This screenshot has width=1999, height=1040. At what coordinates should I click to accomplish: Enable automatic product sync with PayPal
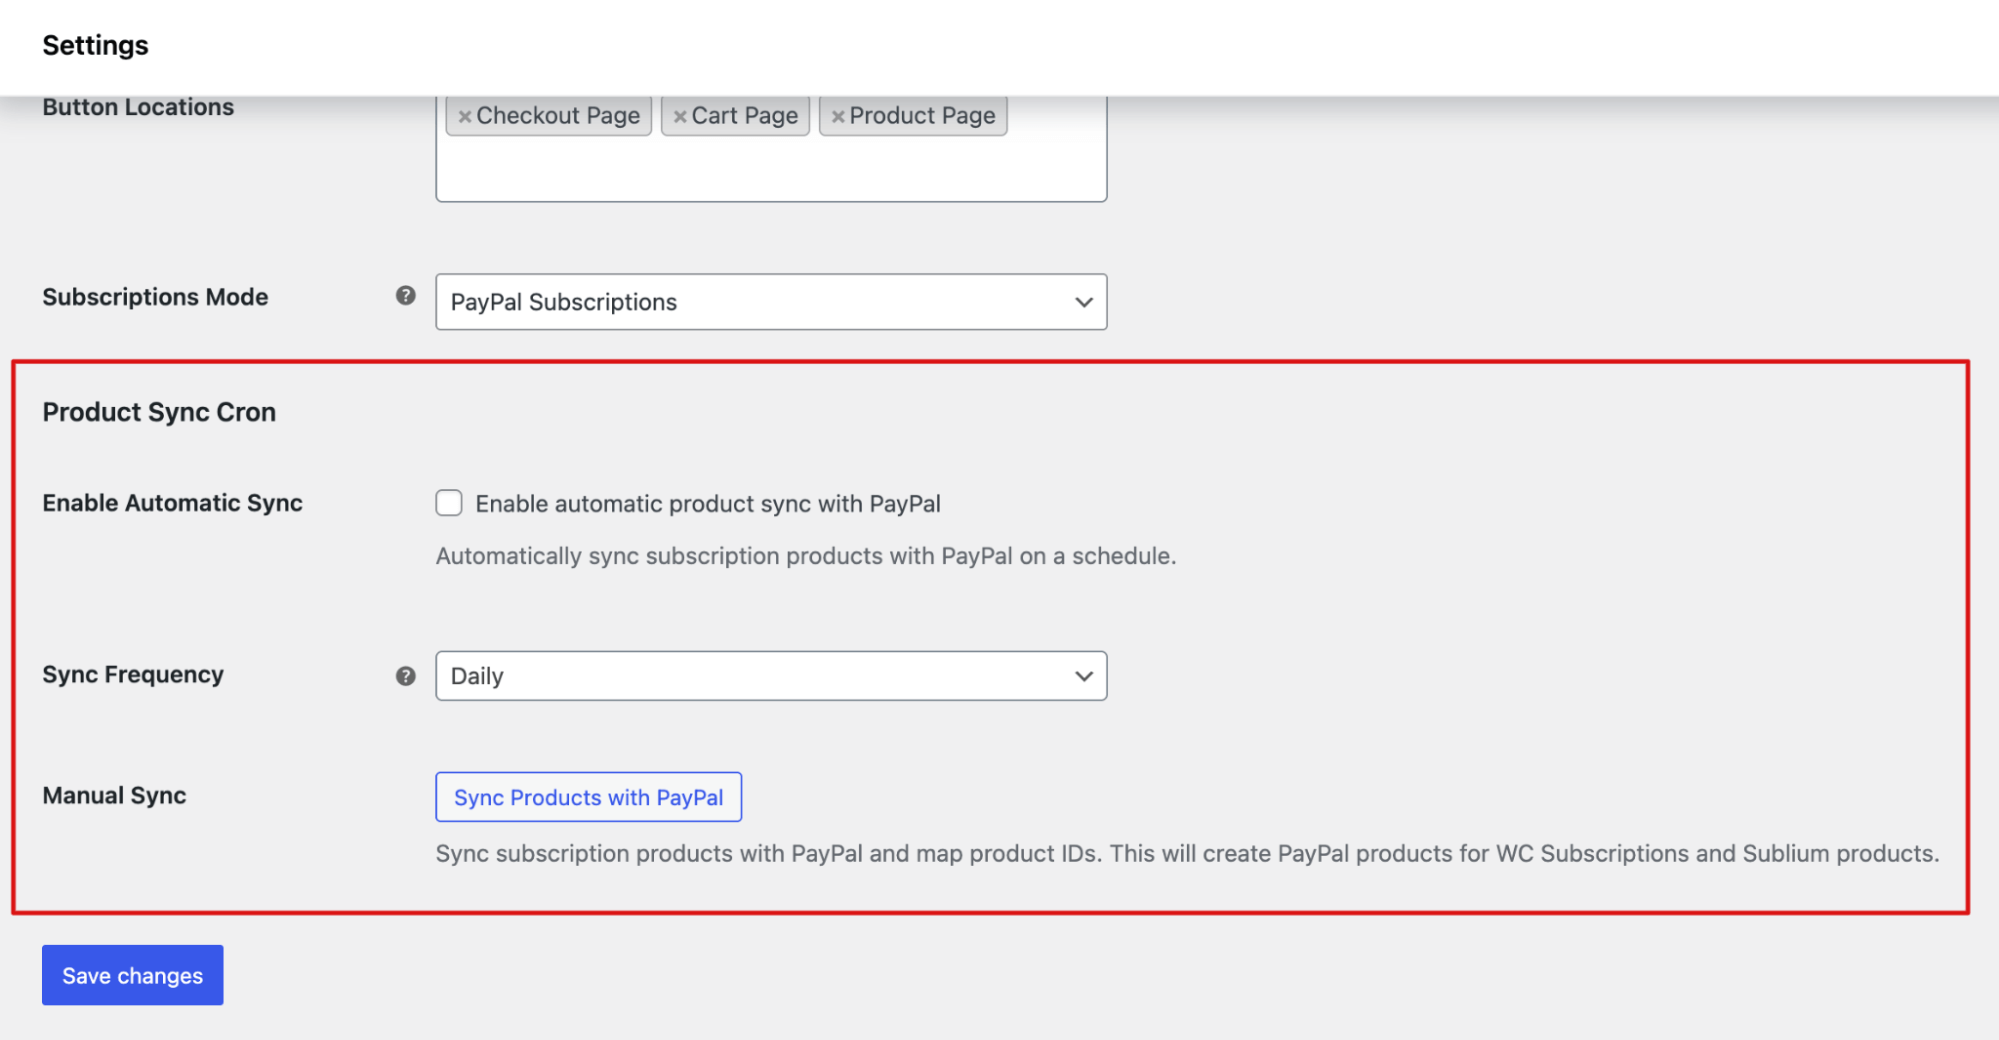449,503
